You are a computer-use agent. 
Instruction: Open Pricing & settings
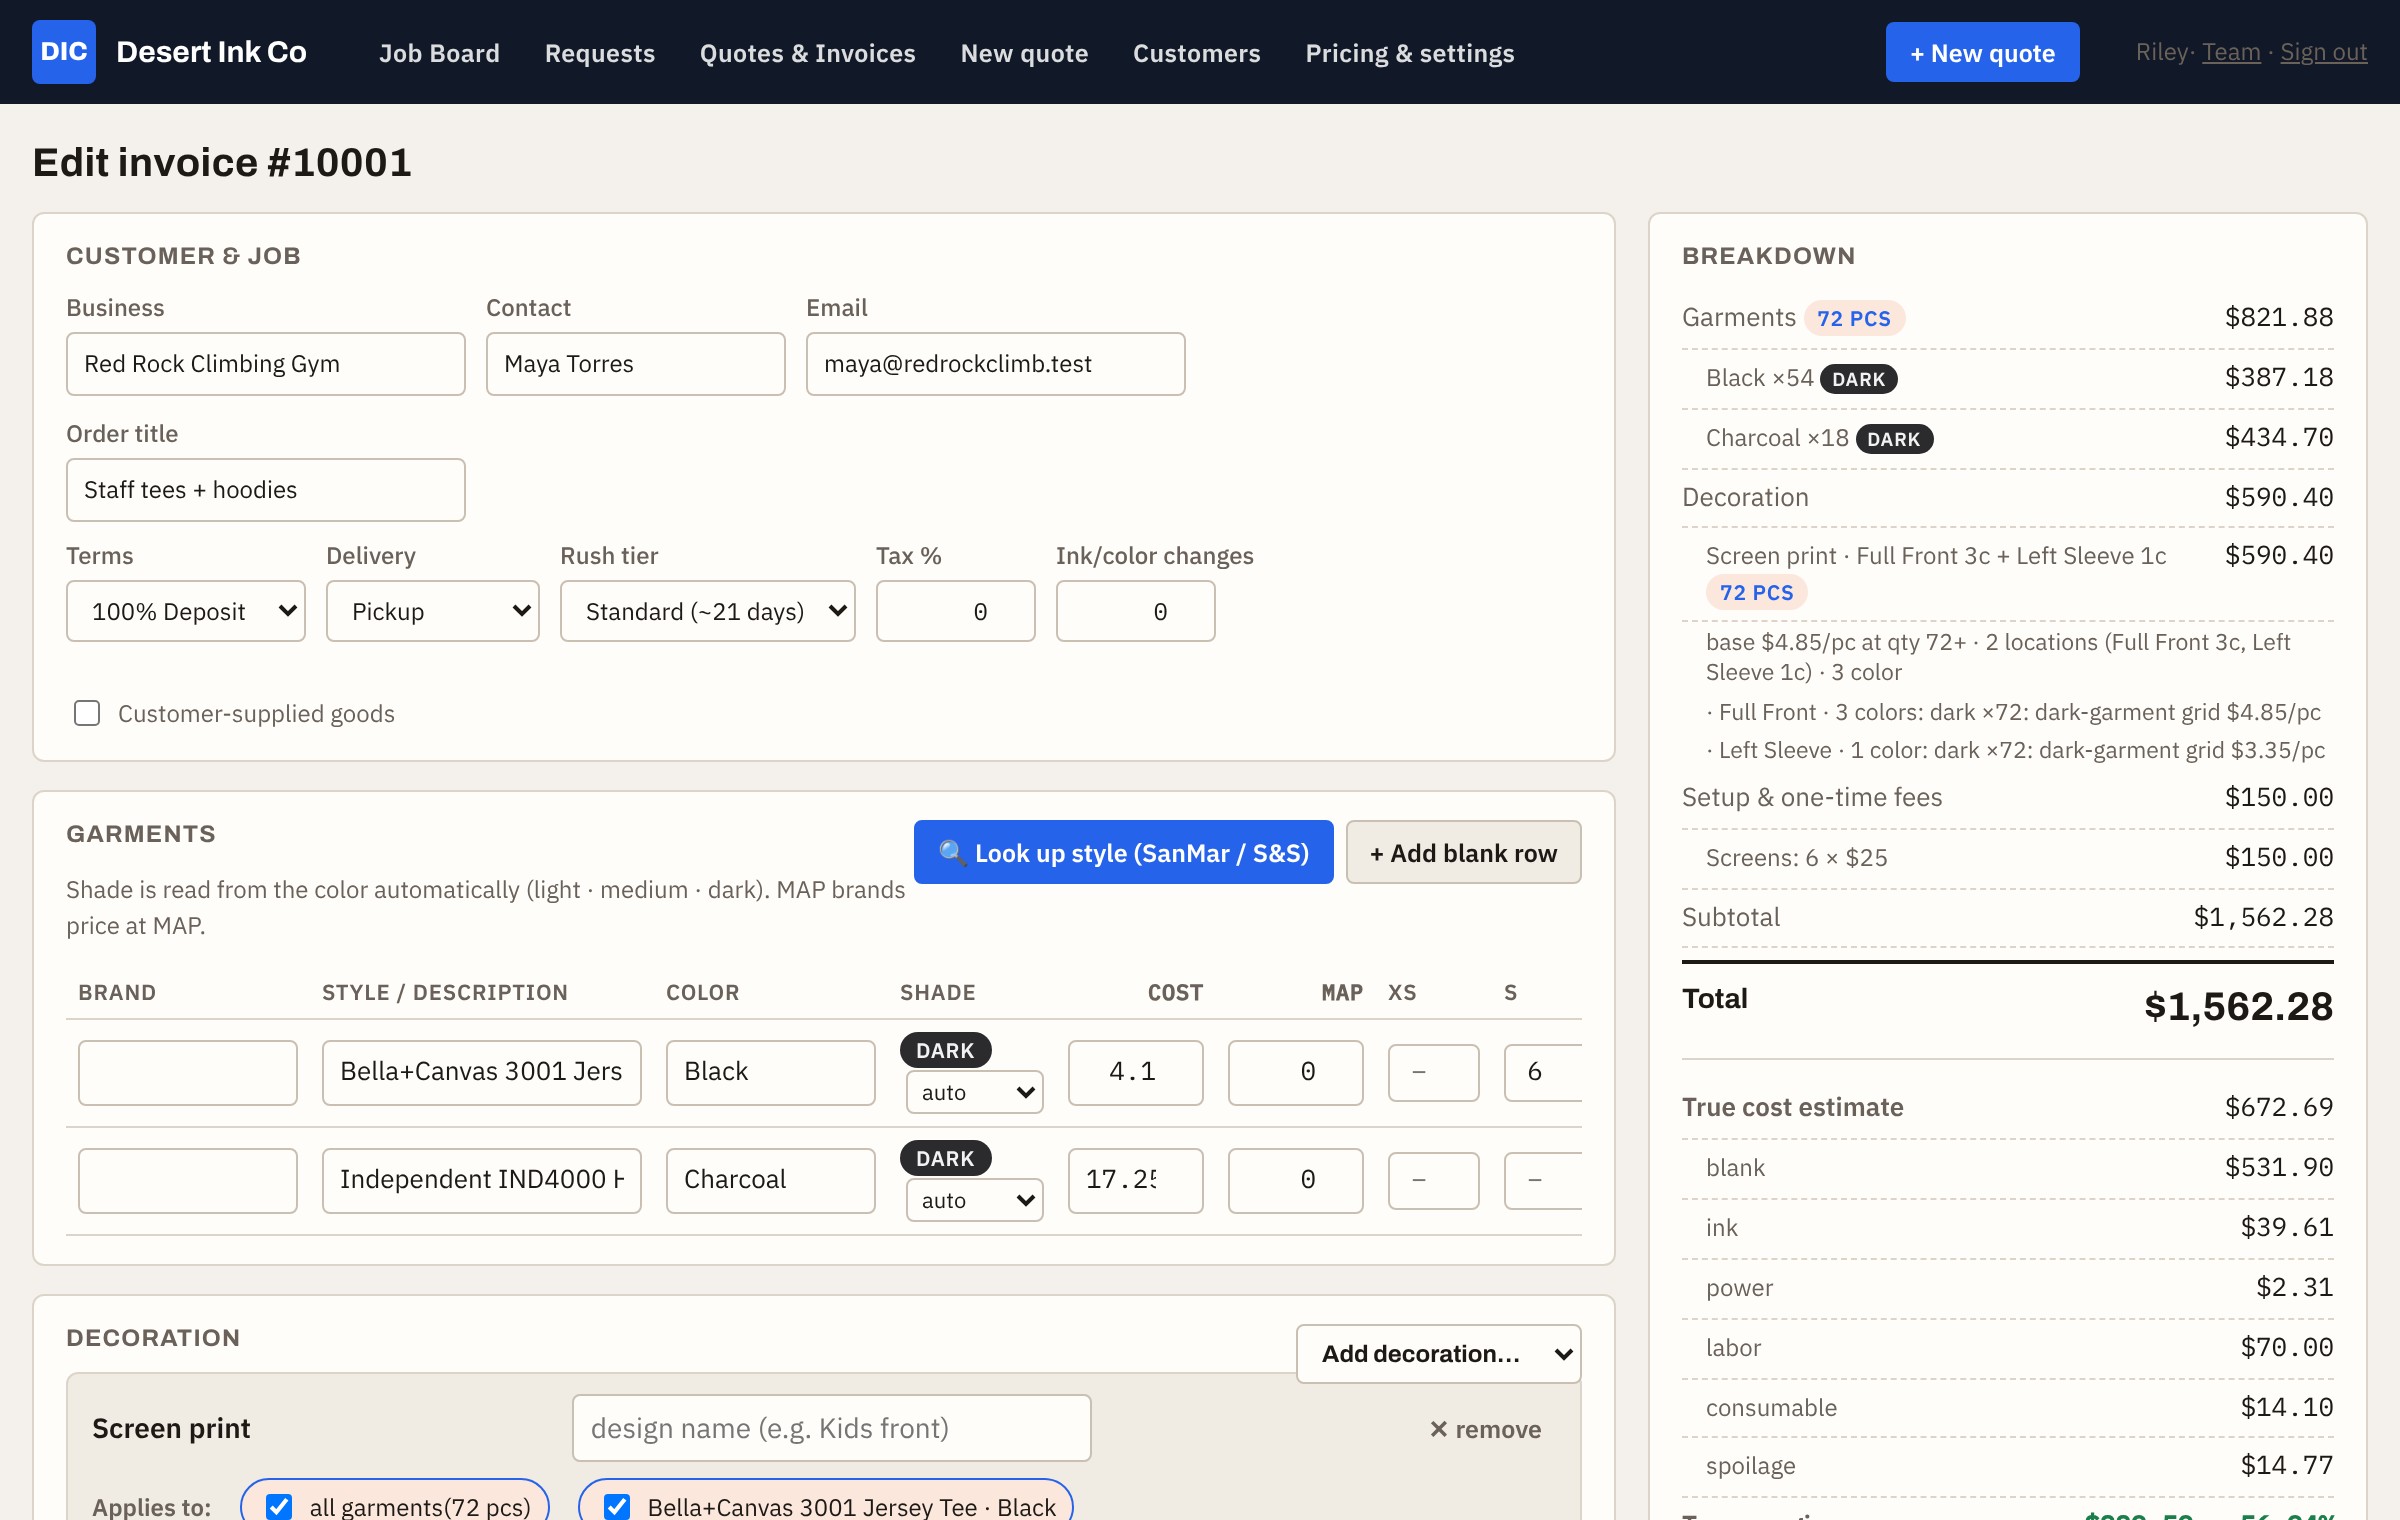tap(1410, 53)
